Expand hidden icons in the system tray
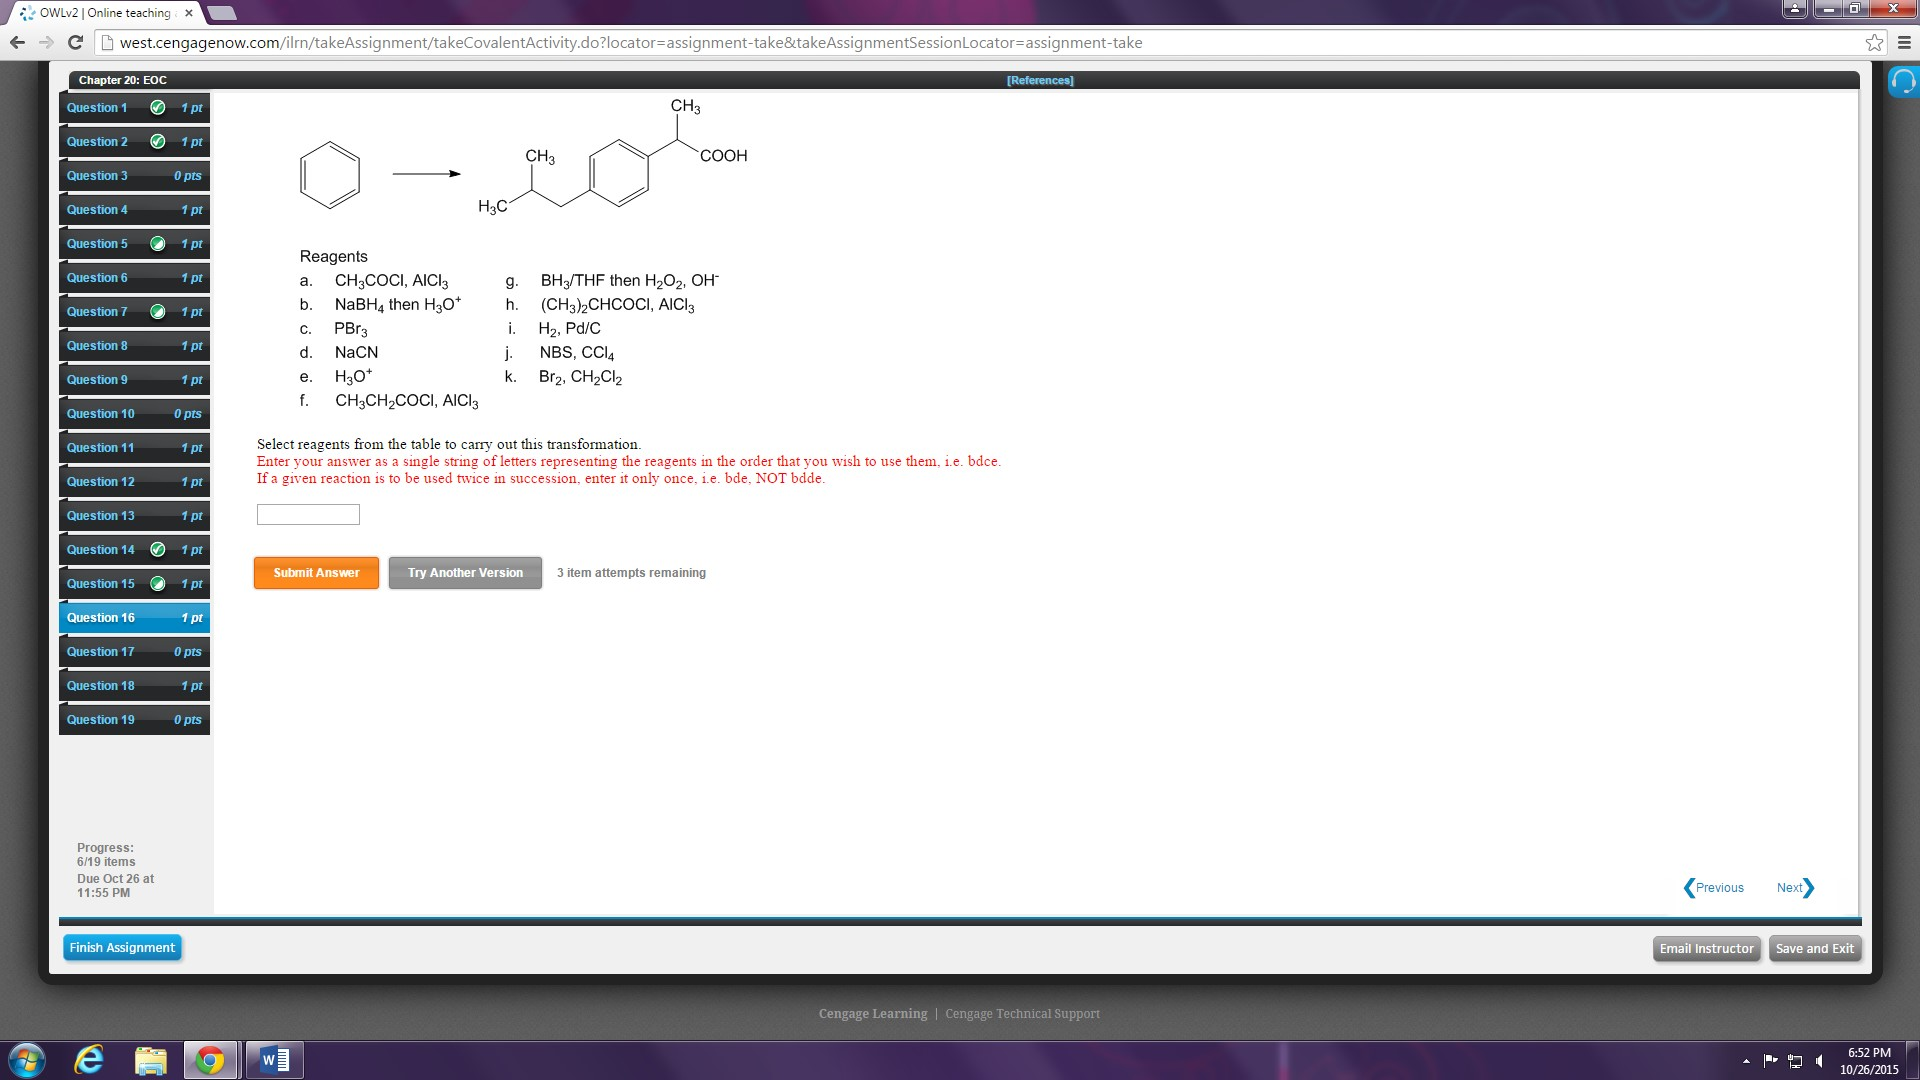Image resolution: width=1920 pixels, height=1080 pixels. point(1744,1060)
